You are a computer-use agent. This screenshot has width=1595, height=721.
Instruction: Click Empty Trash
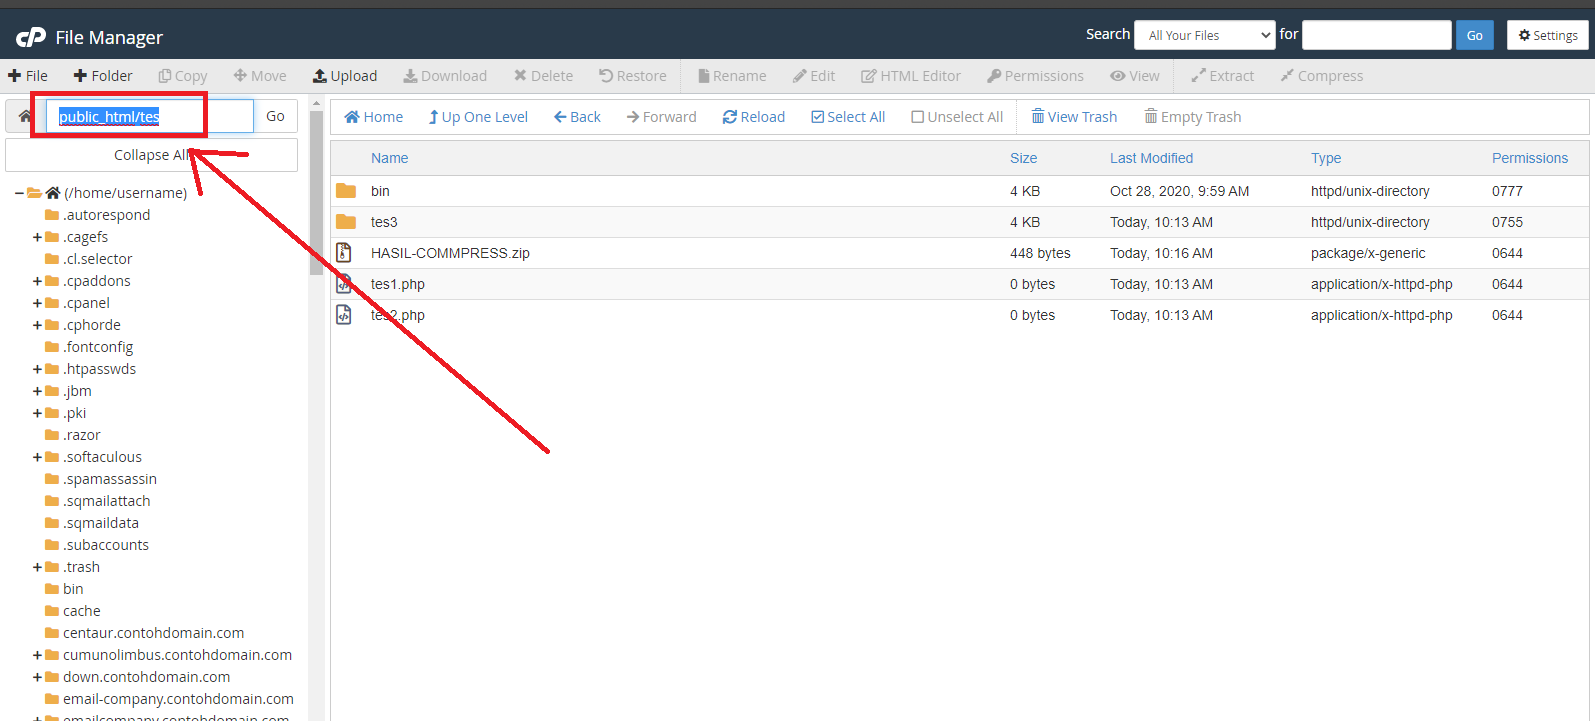(1193, 117)
